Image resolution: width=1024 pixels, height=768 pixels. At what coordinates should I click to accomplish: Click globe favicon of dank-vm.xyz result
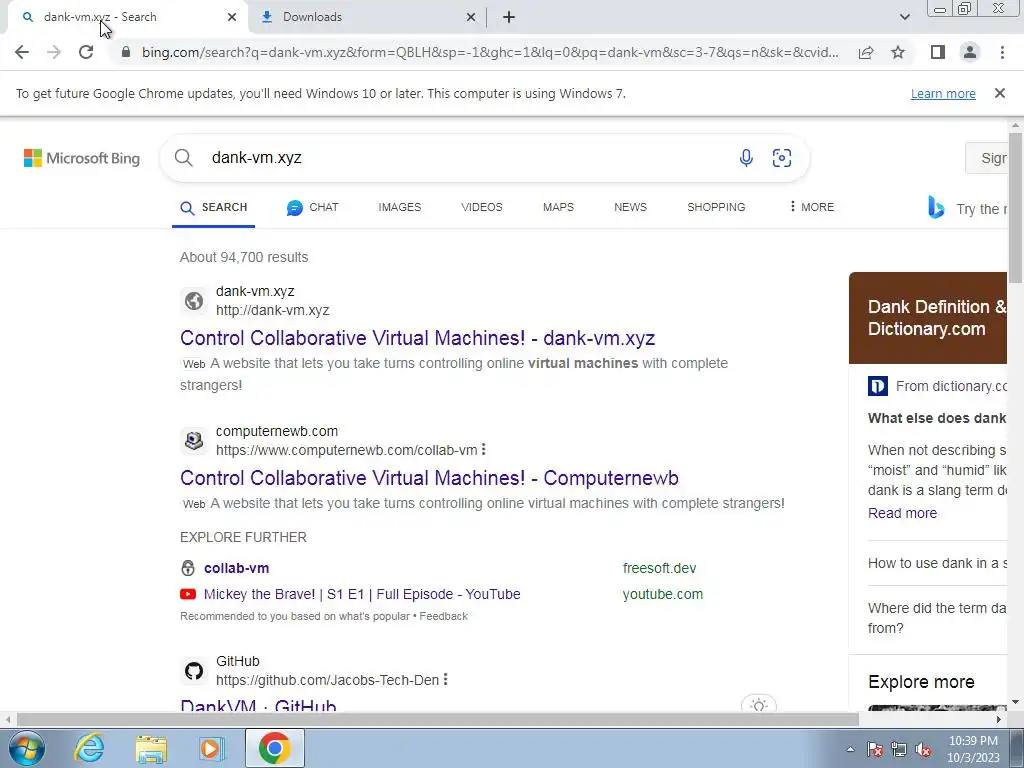(194, 300)
